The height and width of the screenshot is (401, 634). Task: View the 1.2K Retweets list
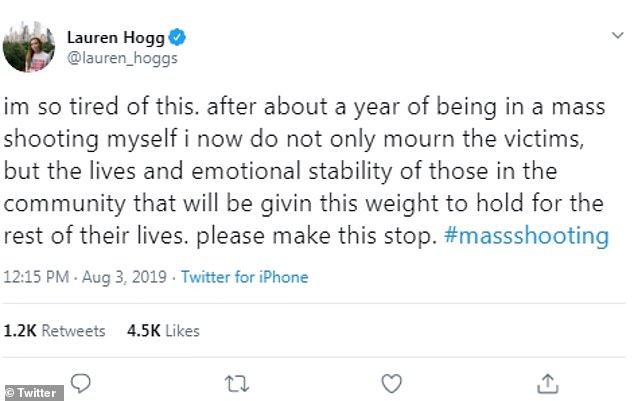(57, 330)
